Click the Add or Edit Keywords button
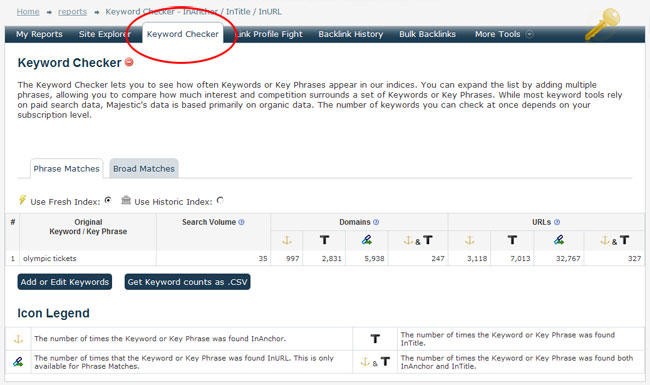 [65, 282]
